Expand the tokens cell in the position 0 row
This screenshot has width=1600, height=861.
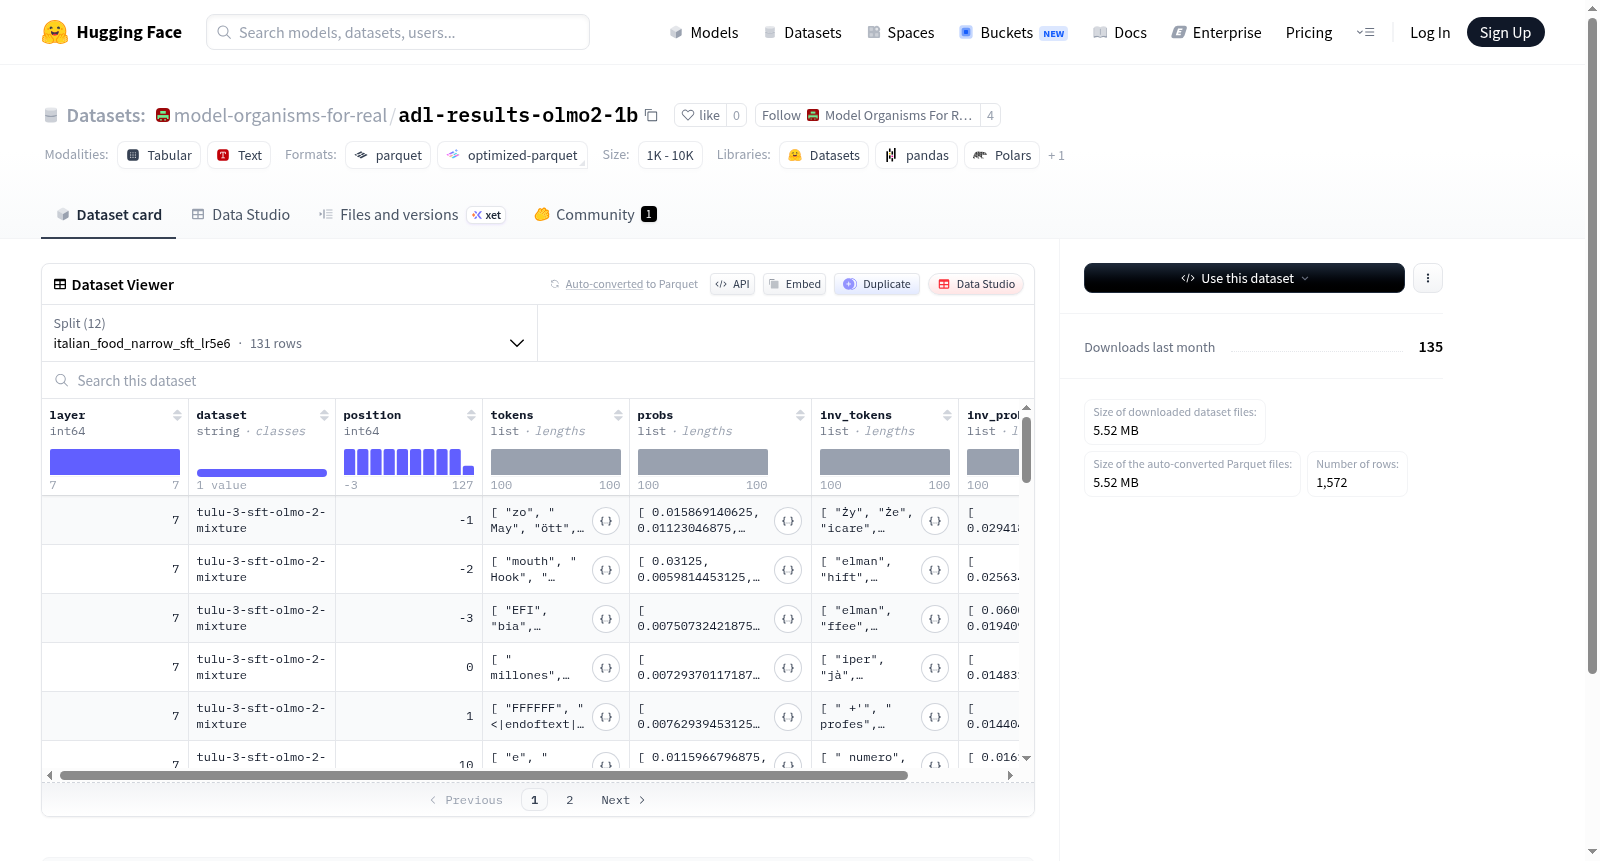coord(606,668)
